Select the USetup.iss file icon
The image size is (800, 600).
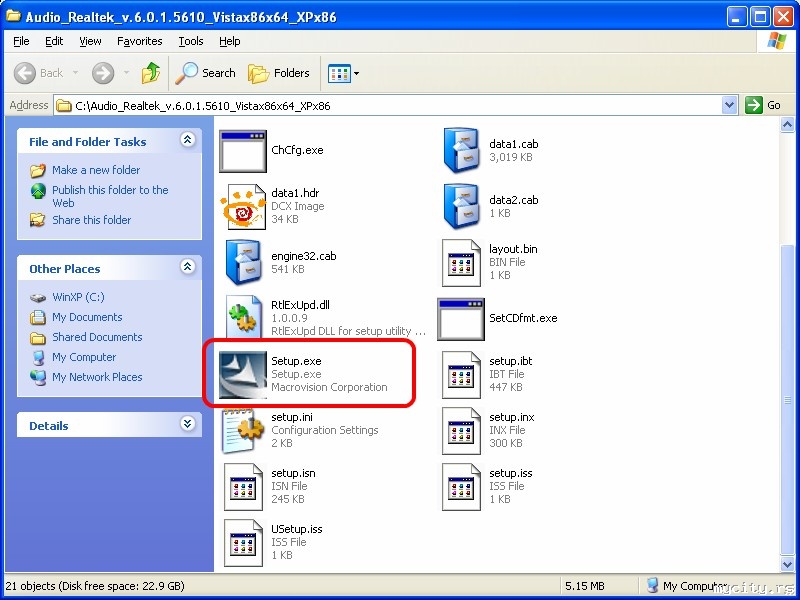coord(243,543)
